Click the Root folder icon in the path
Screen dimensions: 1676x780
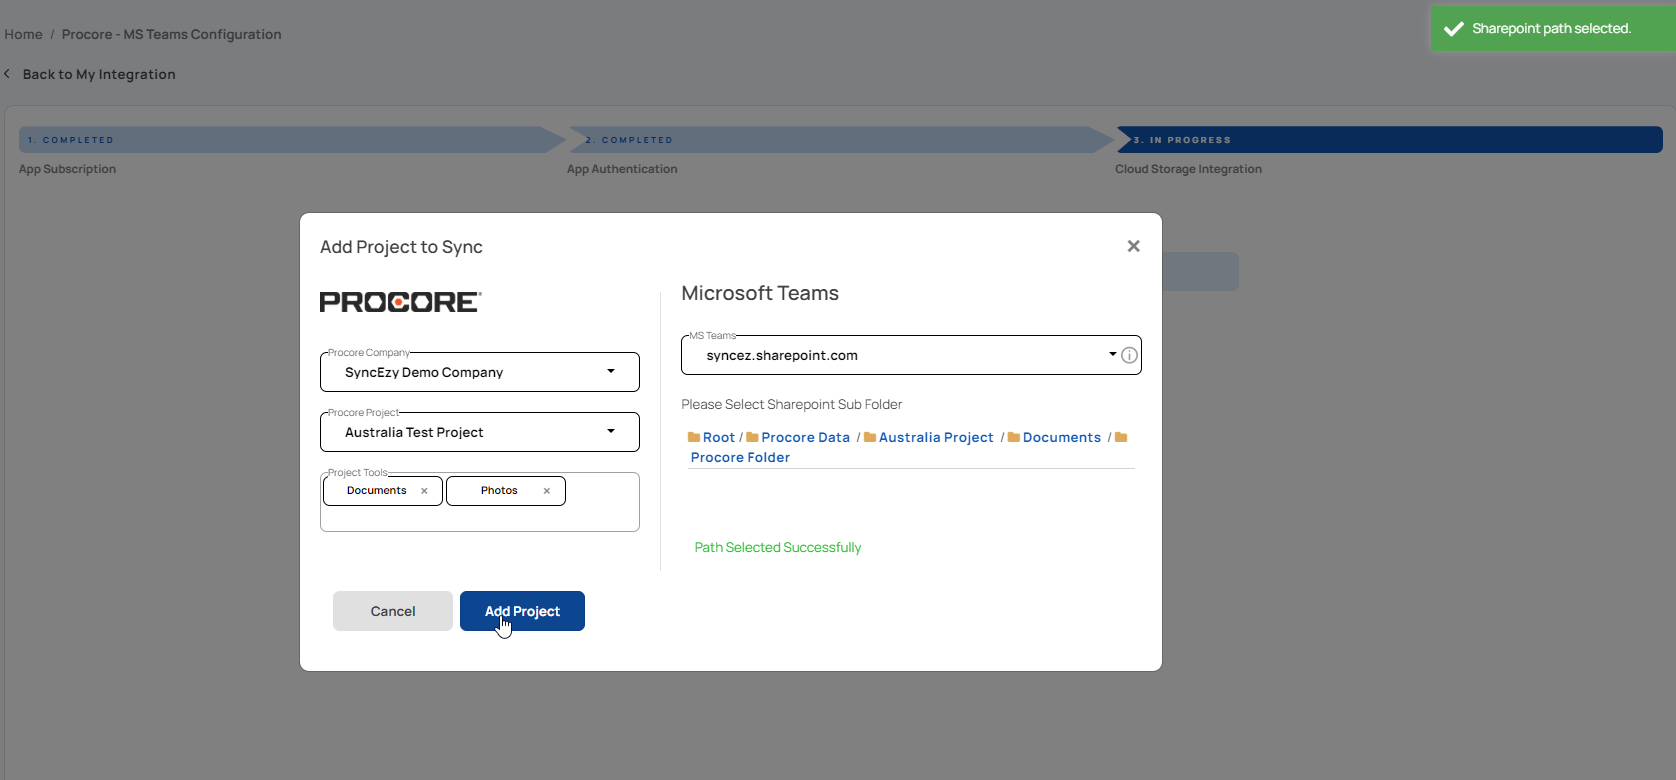pyautogui.click(x=694, y=437)
